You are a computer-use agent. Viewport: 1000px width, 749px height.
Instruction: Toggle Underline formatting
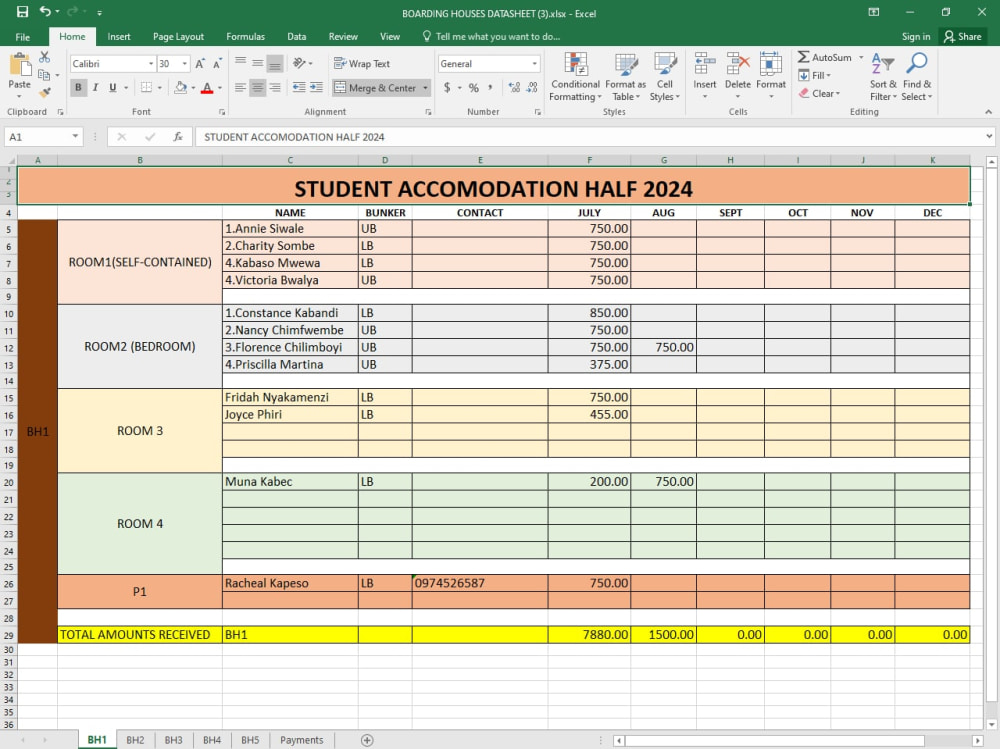[113, 87]
